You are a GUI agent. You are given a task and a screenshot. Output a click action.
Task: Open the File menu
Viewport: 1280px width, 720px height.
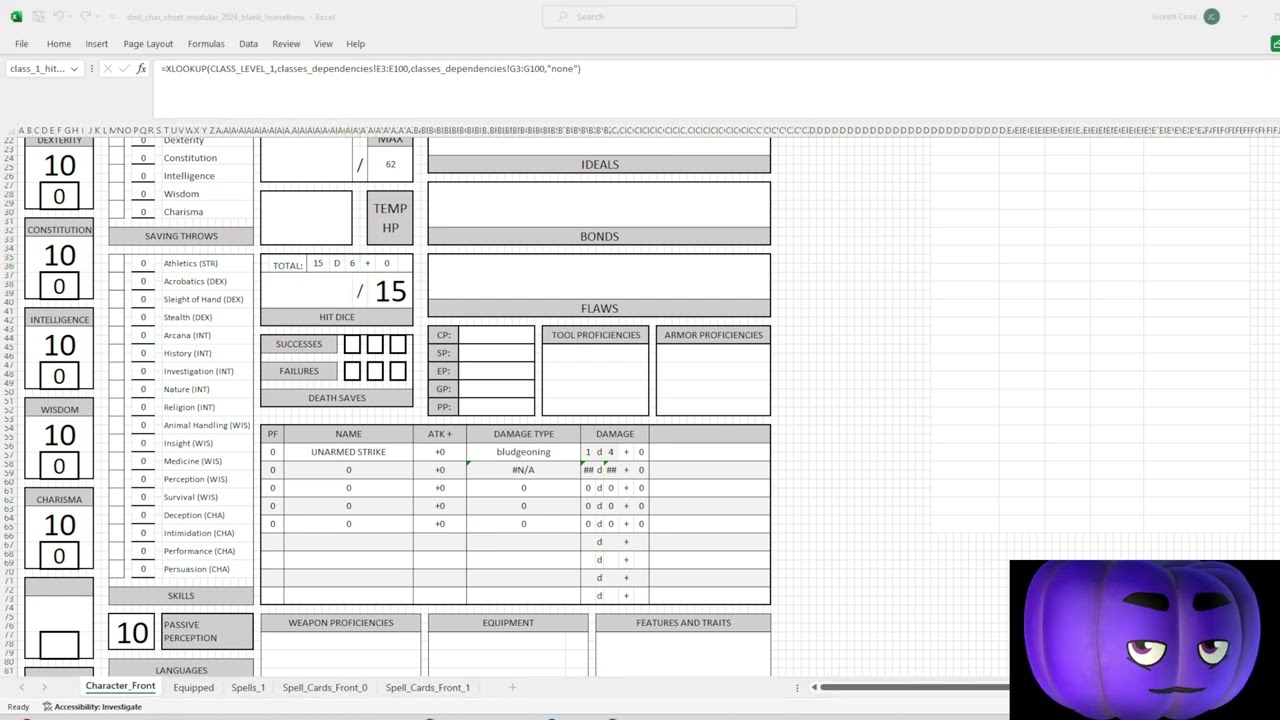pos(21,44)
